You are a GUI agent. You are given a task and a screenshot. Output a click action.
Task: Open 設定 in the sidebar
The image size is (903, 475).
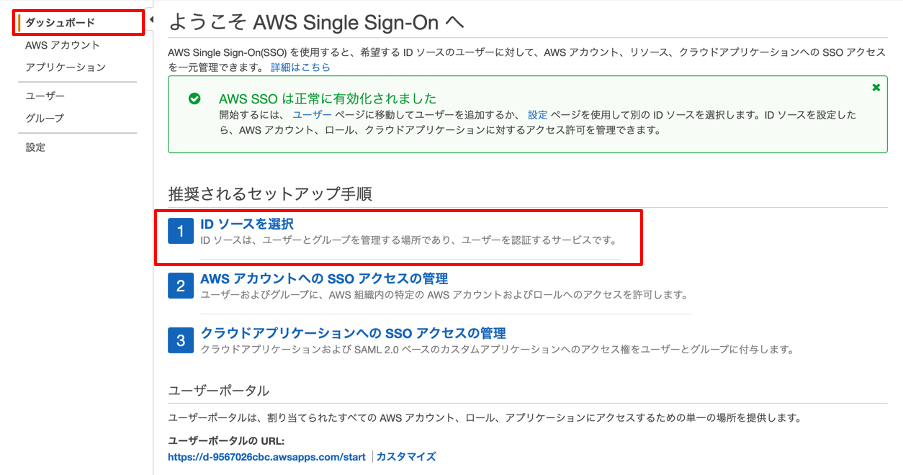35,147
